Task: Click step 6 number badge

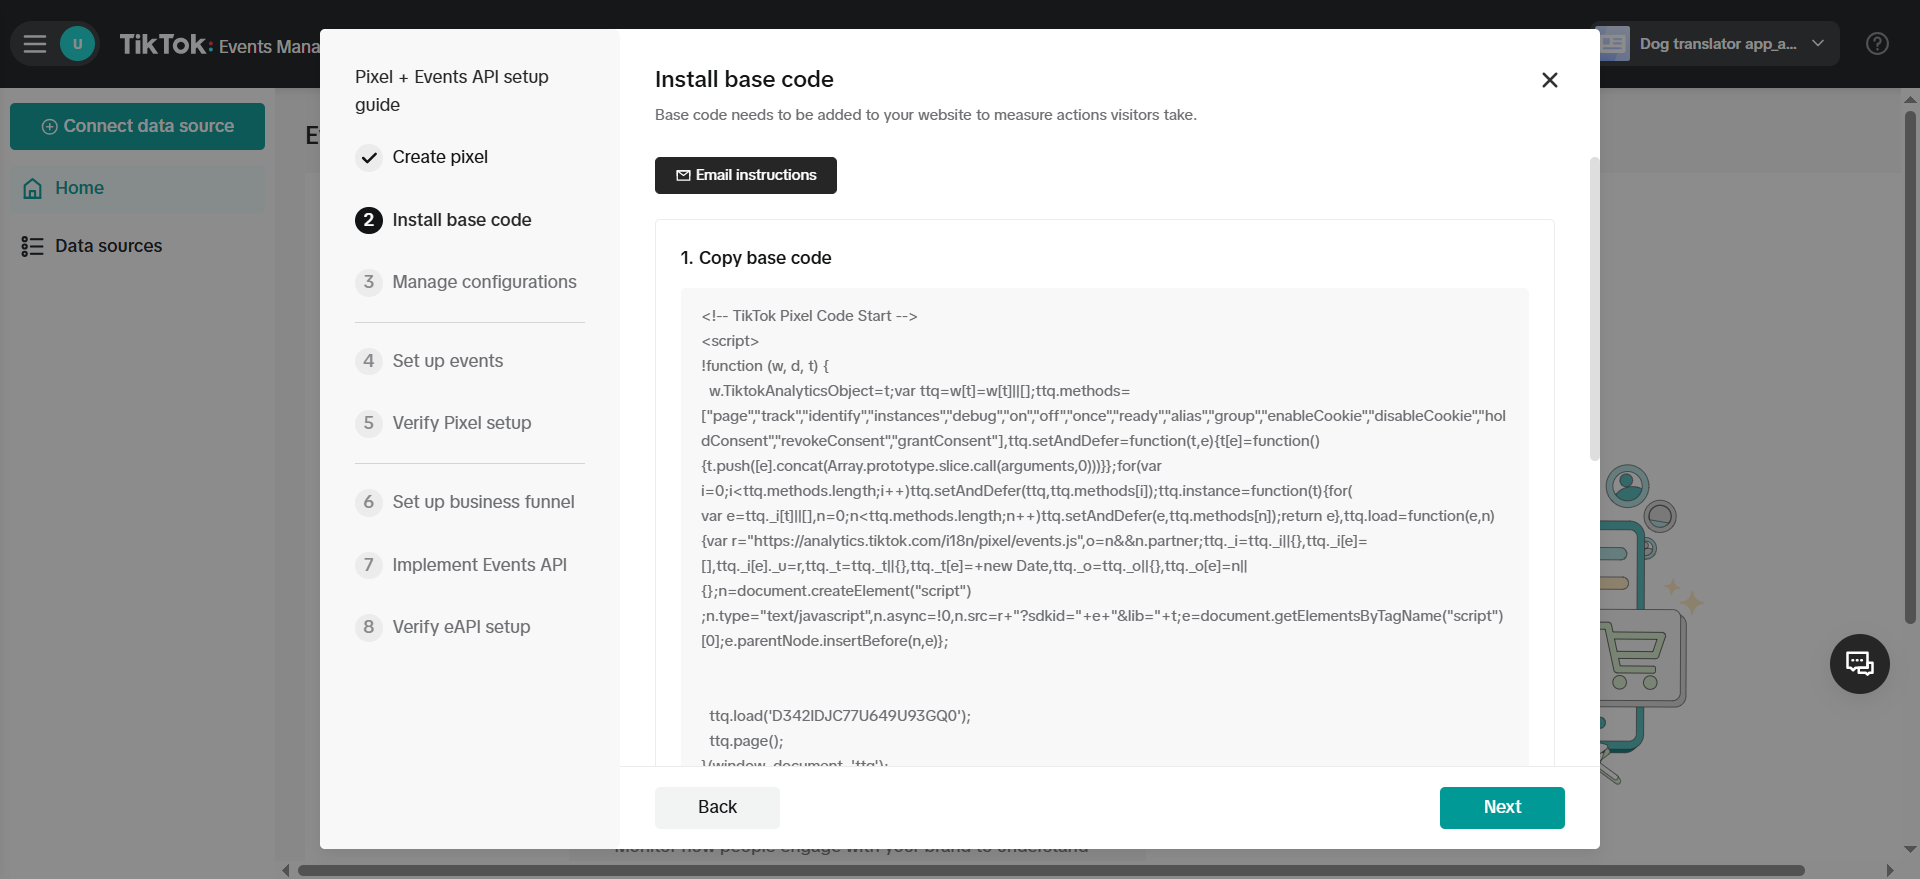Action: tap(369, 502)
